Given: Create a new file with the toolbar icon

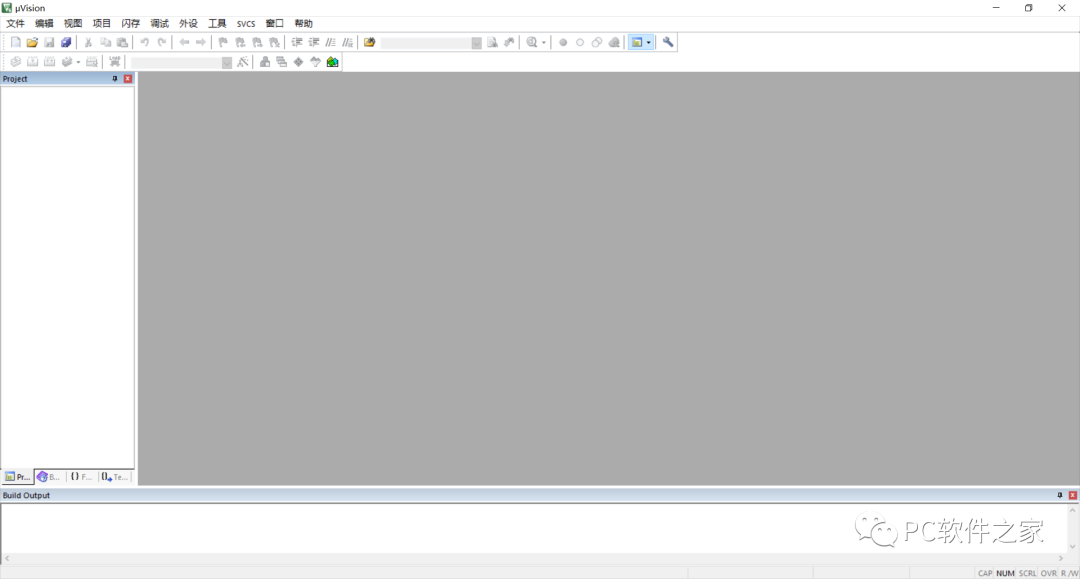Looking at the screenshot, I should pyautogui.click(x=15, y=42).
